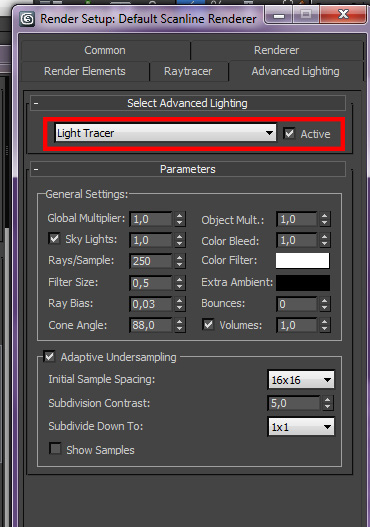Open the Initial Sample Spacing dropdown
This screenshot has height=527, width=370.
coord(301,380)
